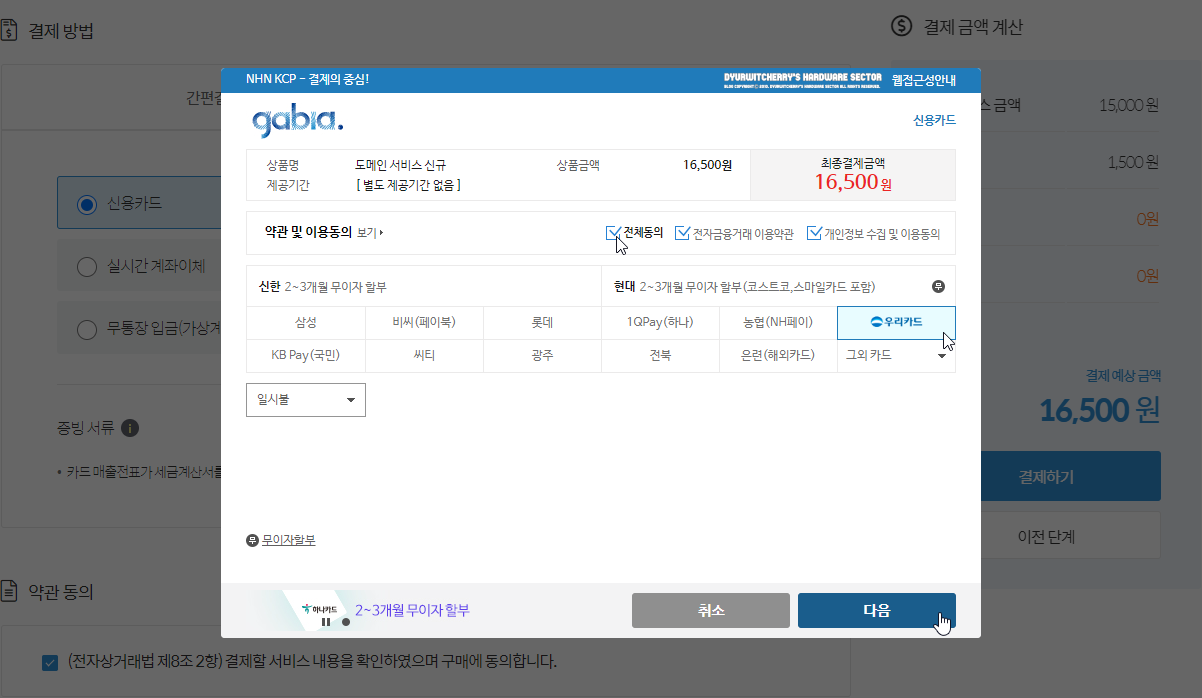Open 웹접근성안내 in the top bar

tap(925, 78)
